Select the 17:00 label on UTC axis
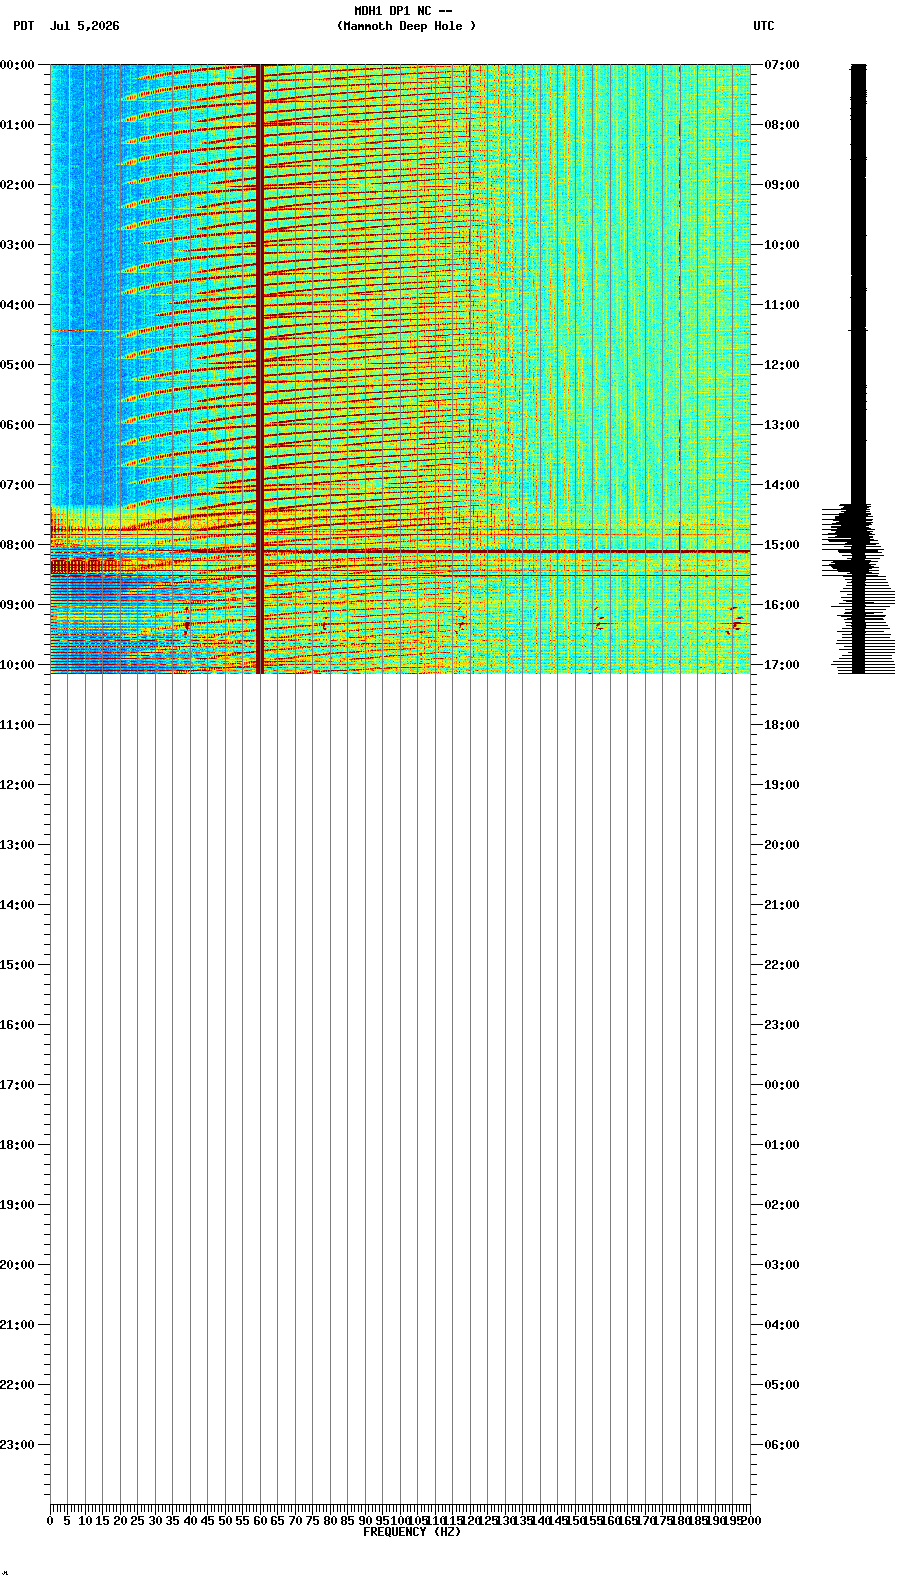Screen dimensions: 902x1584 (782, 664)
